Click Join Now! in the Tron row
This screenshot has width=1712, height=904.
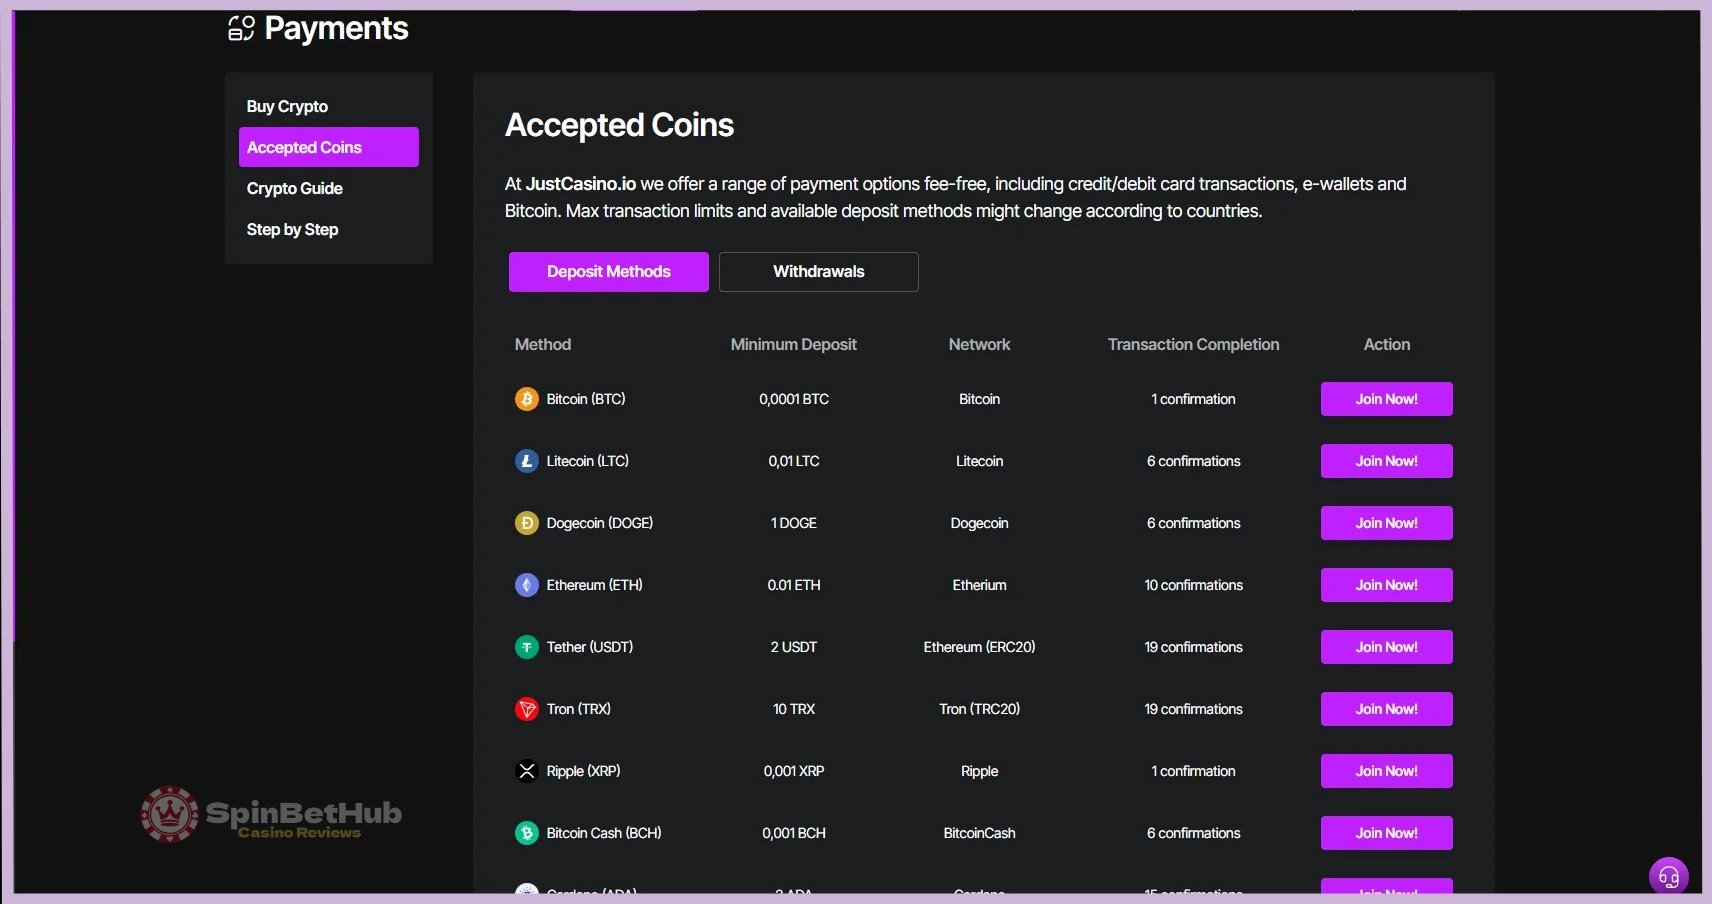1387,709
